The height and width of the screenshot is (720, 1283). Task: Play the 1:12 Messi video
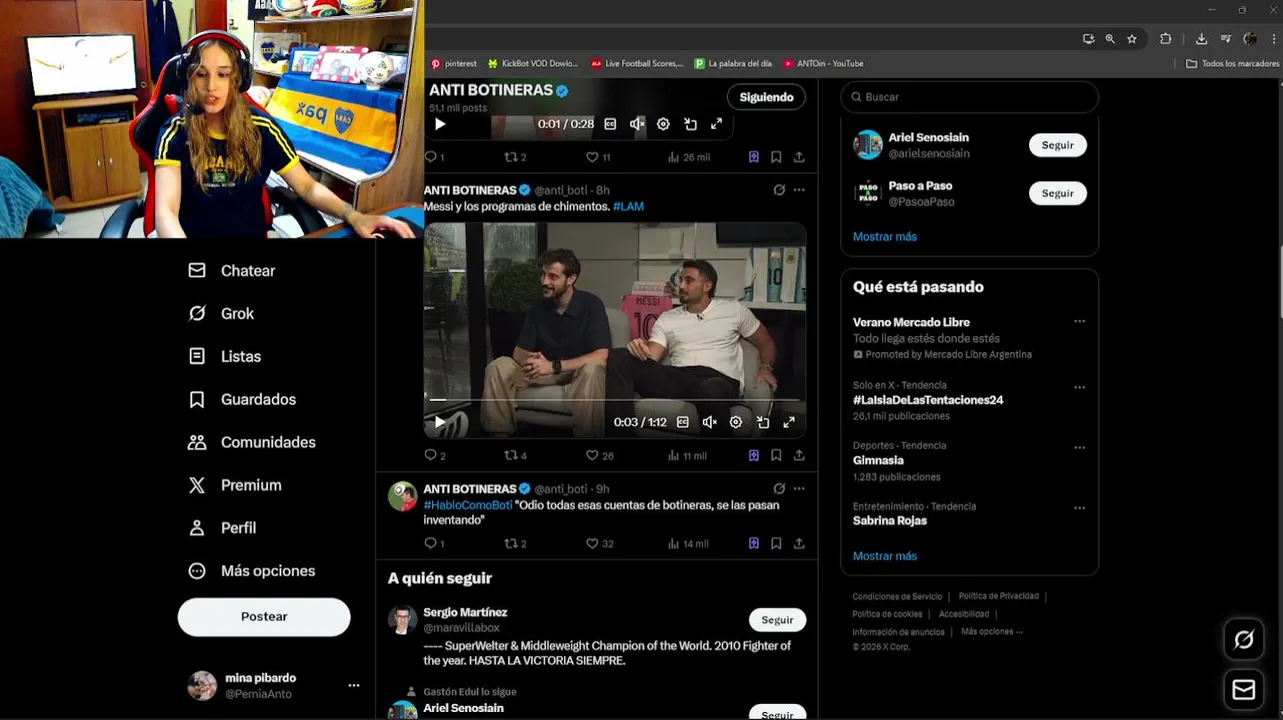pos(439,422)
